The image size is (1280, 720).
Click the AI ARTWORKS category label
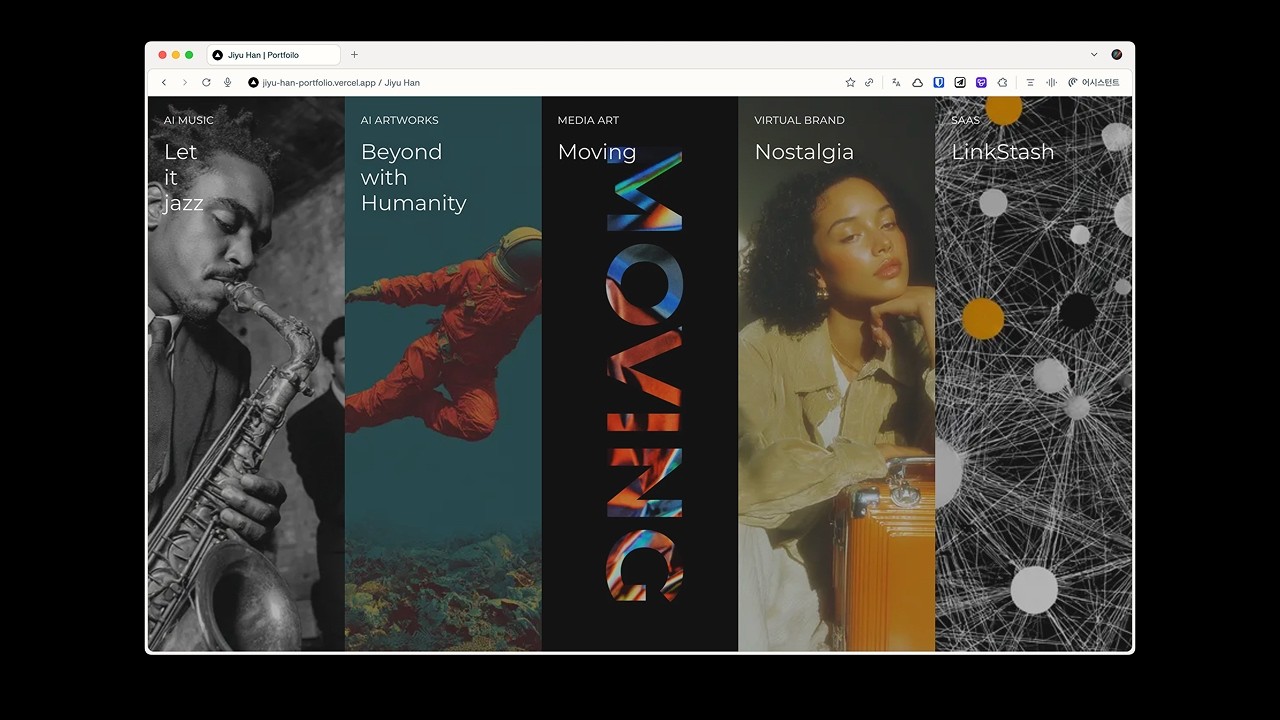tap(400, 120)
